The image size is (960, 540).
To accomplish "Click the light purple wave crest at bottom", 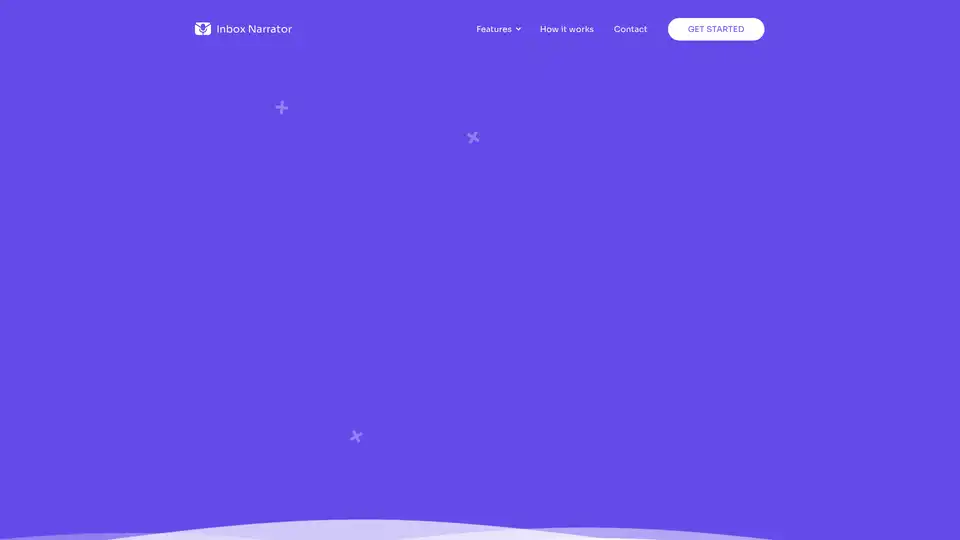I will (x=370, y=524).
